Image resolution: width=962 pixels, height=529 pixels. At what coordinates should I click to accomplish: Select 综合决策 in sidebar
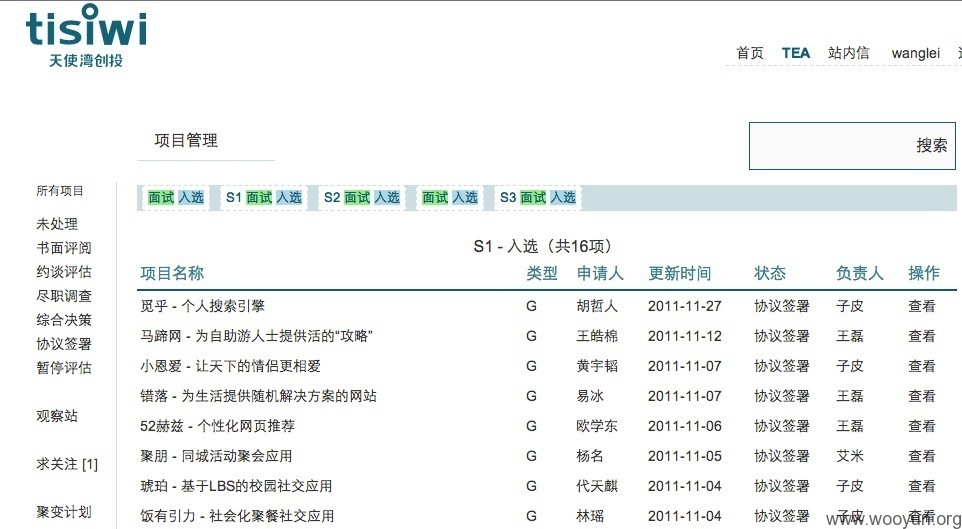pyautogui.click(x=64, y=320)
